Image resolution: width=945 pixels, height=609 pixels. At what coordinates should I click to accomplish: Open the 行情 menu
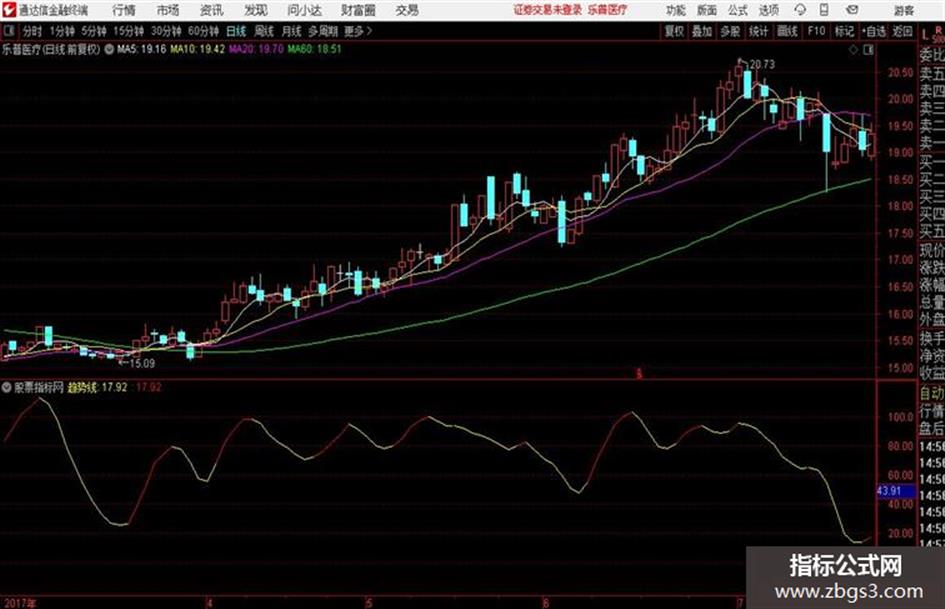pyautogui.click(x=124, y=10)
